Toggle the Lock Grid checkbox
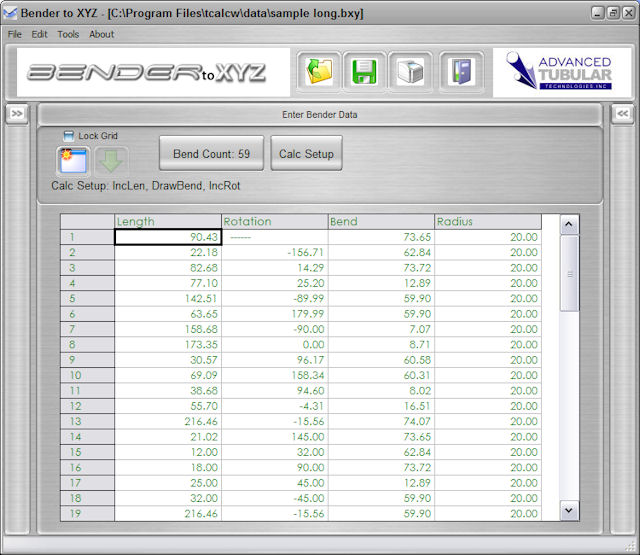The width and height of the screenshot is (640, 555). point(69,135)
